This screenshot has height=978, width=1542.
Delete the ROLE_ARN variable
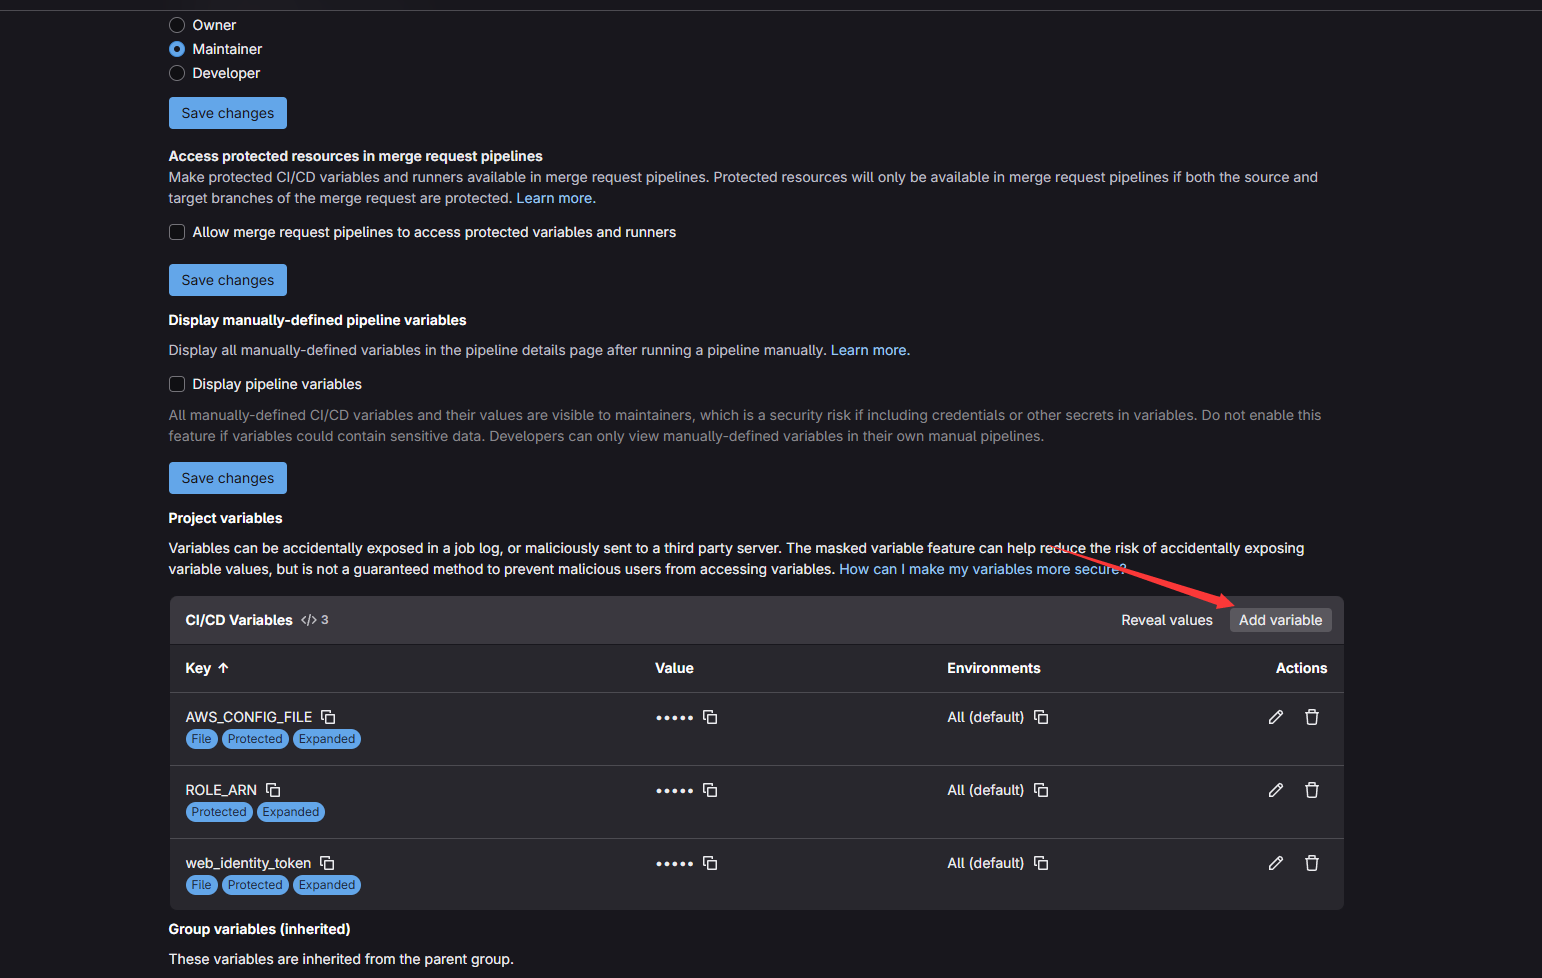click(x=1312, y=790)
